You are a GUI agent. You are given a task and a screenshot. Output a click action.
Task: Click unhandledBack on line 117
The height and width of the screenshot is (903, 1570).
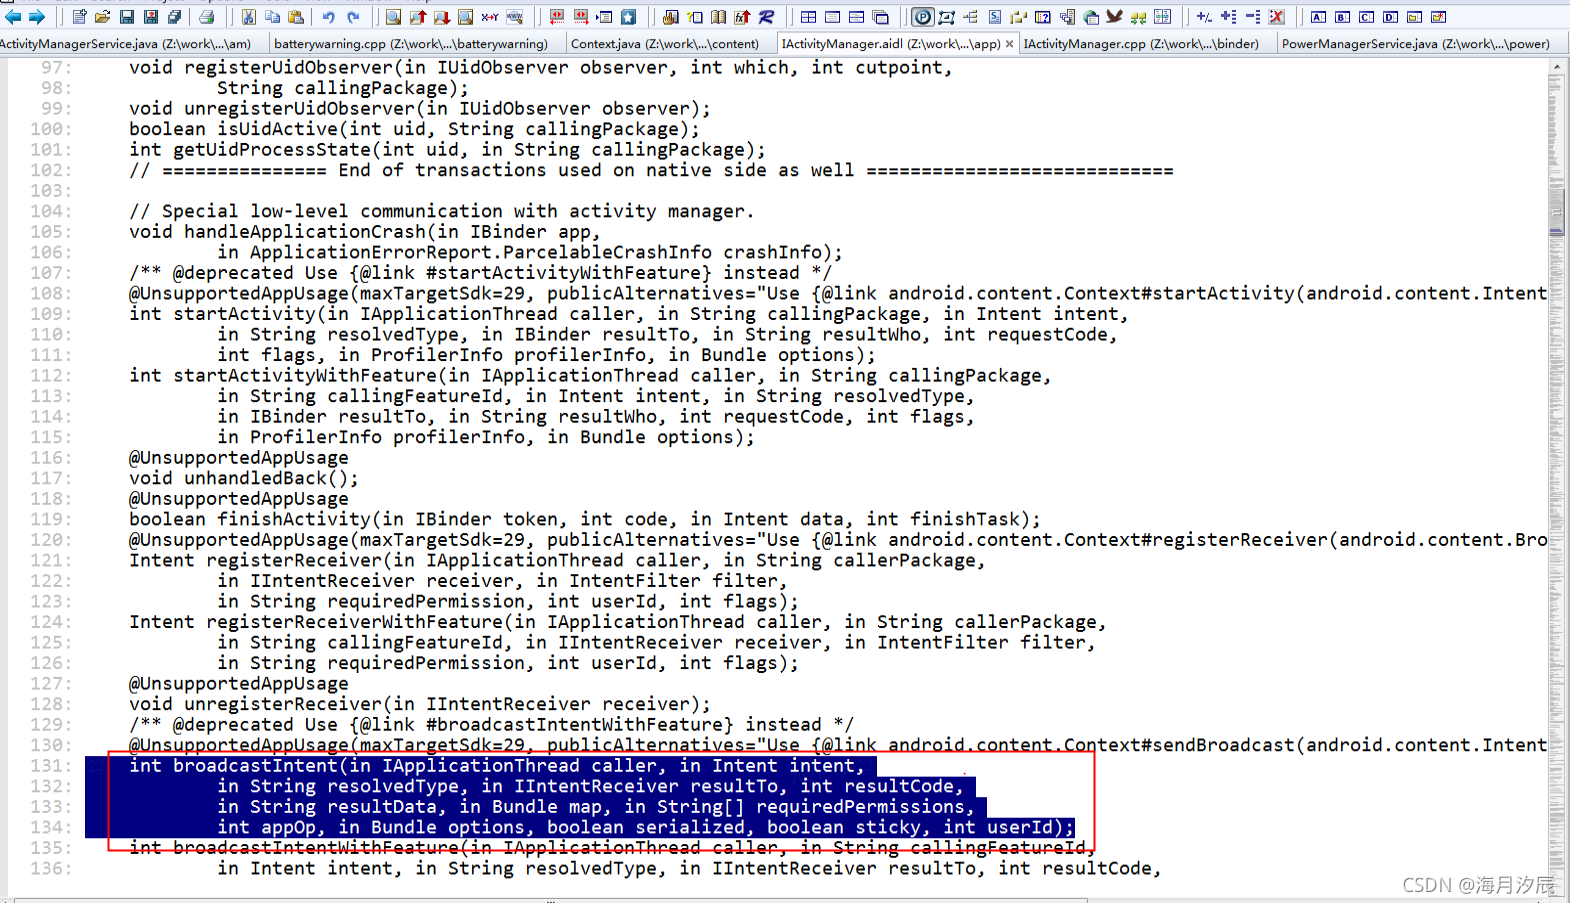click(256, 478)
